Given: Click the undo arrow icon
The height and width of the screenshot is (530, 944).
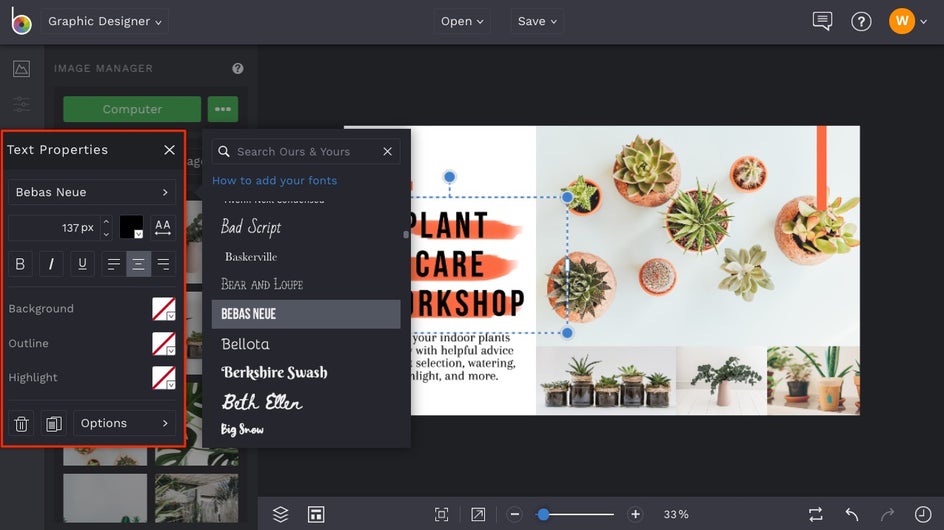Looking at the screenshot, I should point(852,514).
